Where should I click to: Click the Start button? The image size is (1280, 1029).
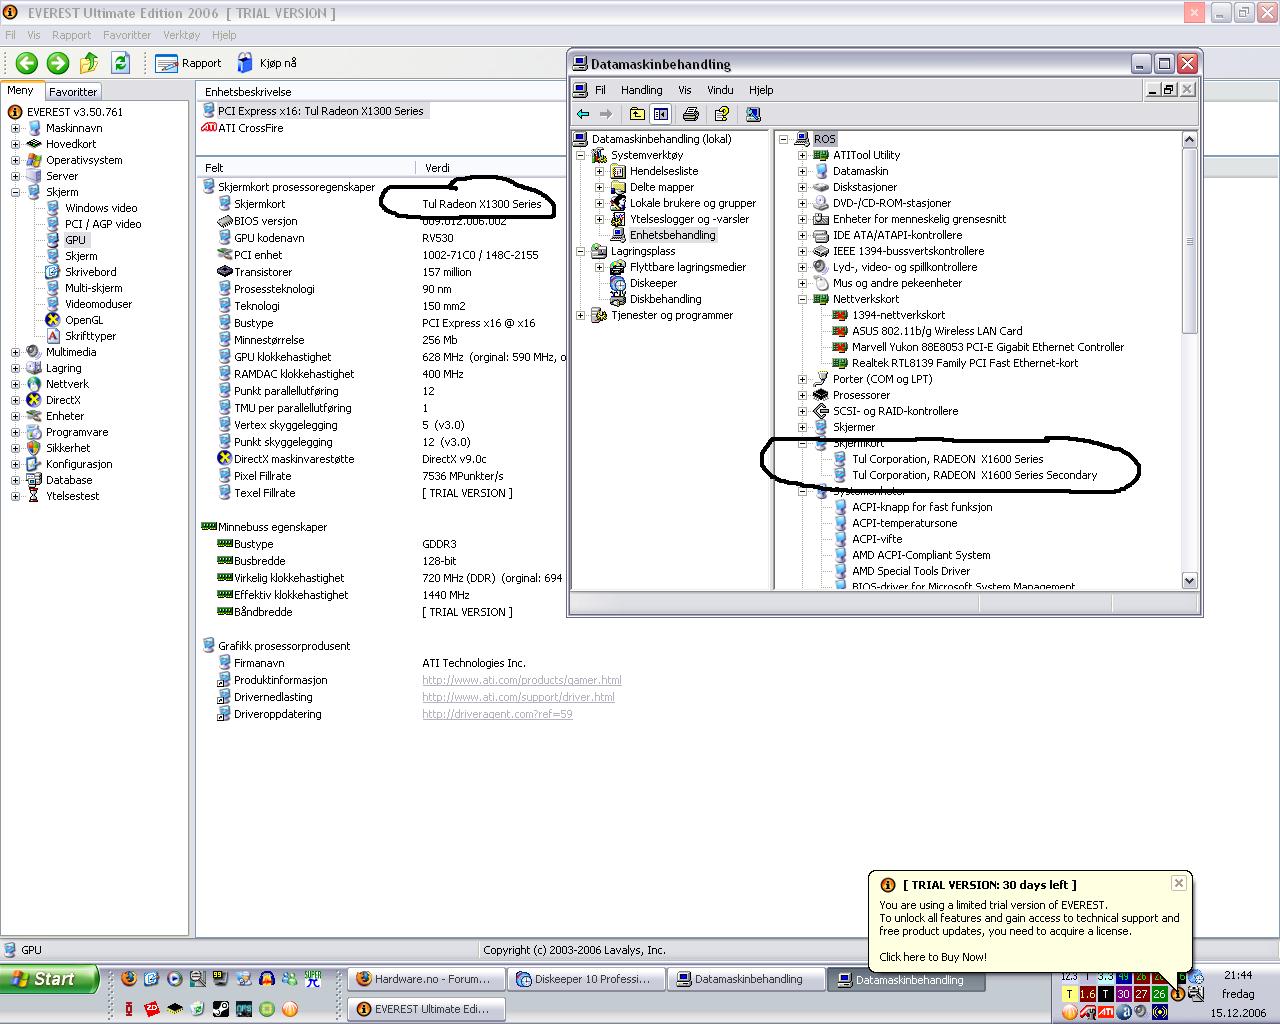[49, 979]
